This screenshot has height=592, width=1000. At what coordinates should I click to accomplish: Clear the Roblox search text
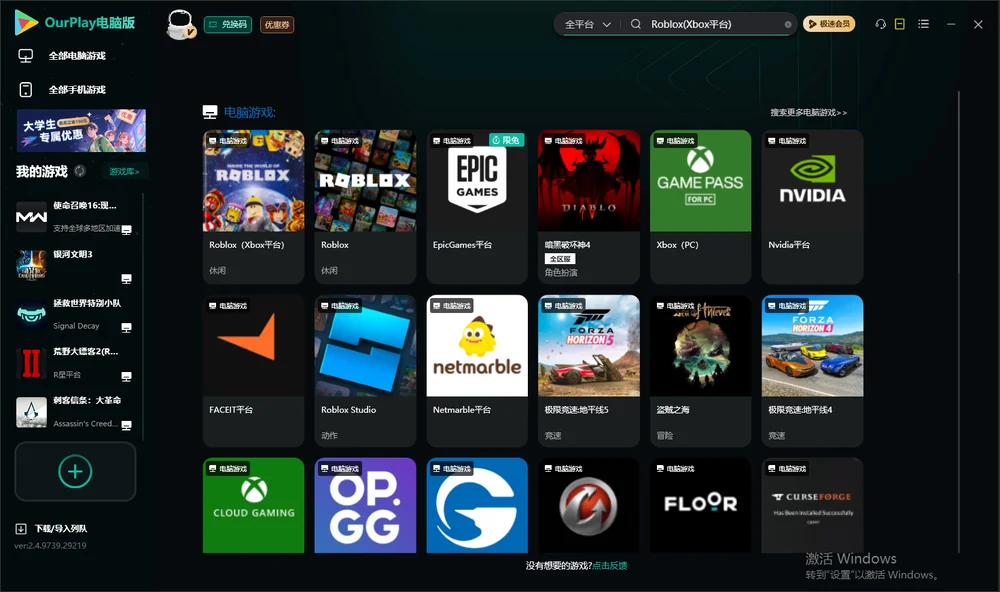pyautogui.click(x=788, y=24)
